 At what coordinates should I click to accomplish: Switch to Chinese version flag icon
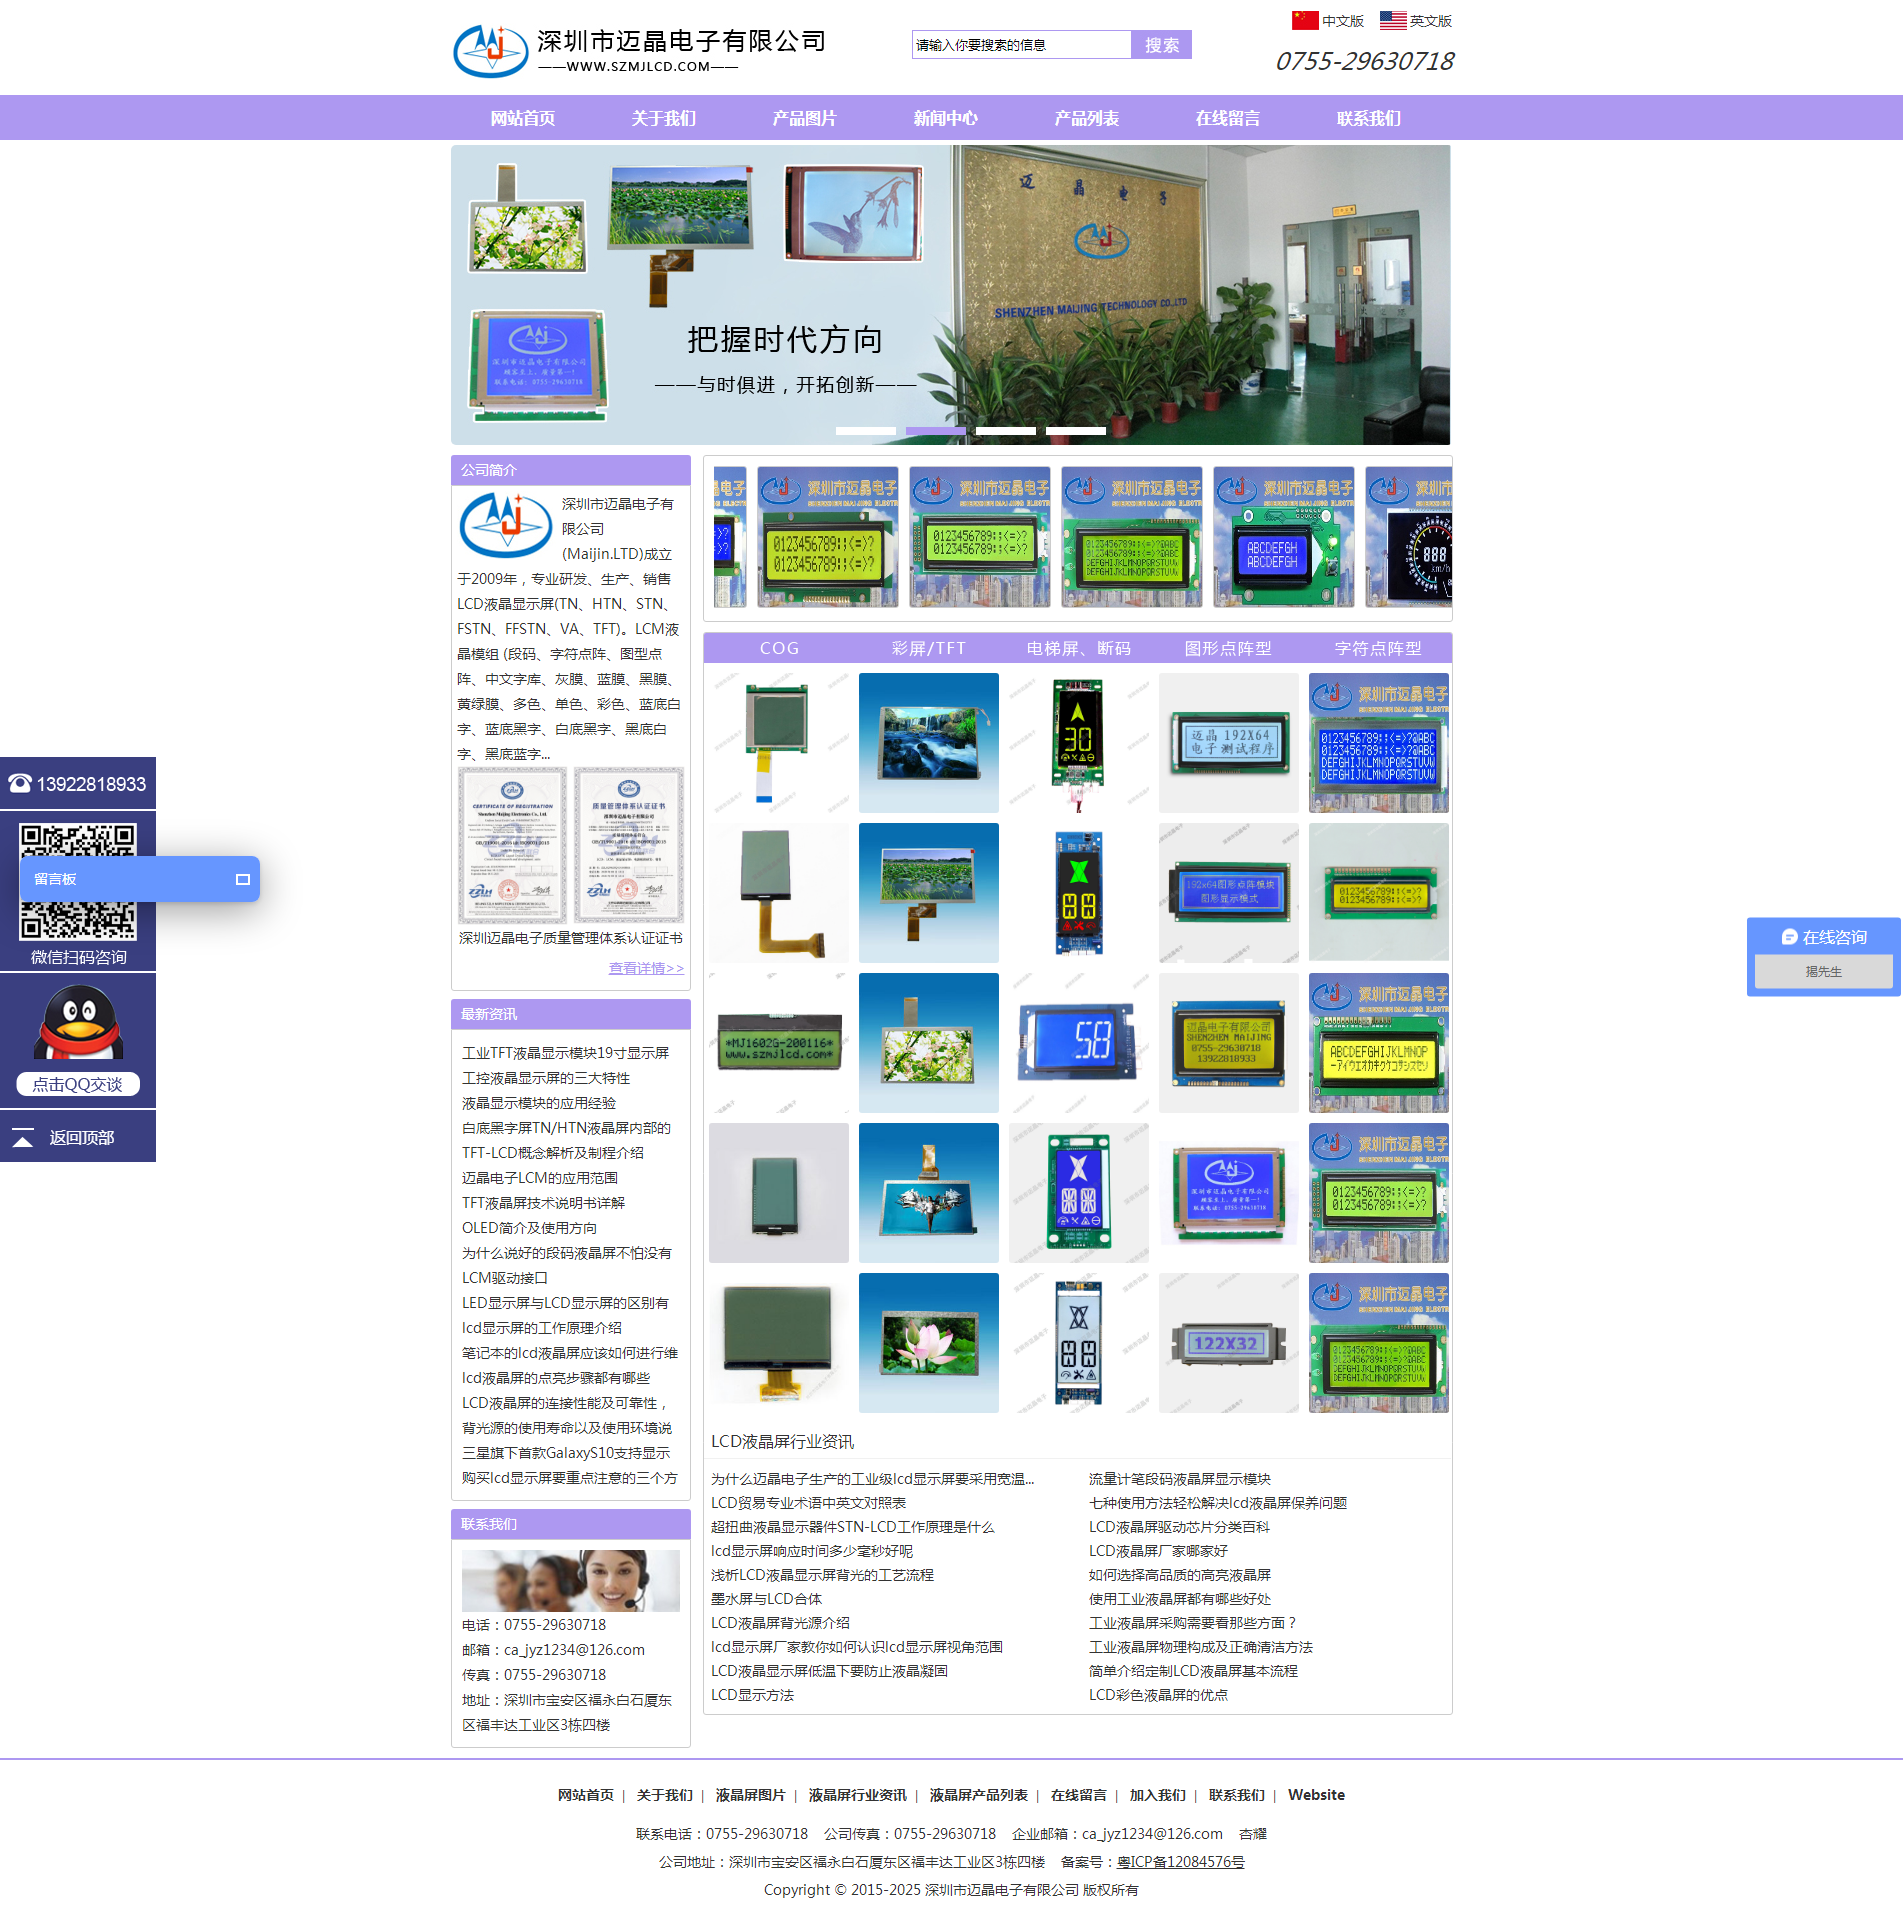coord(1305,20)
